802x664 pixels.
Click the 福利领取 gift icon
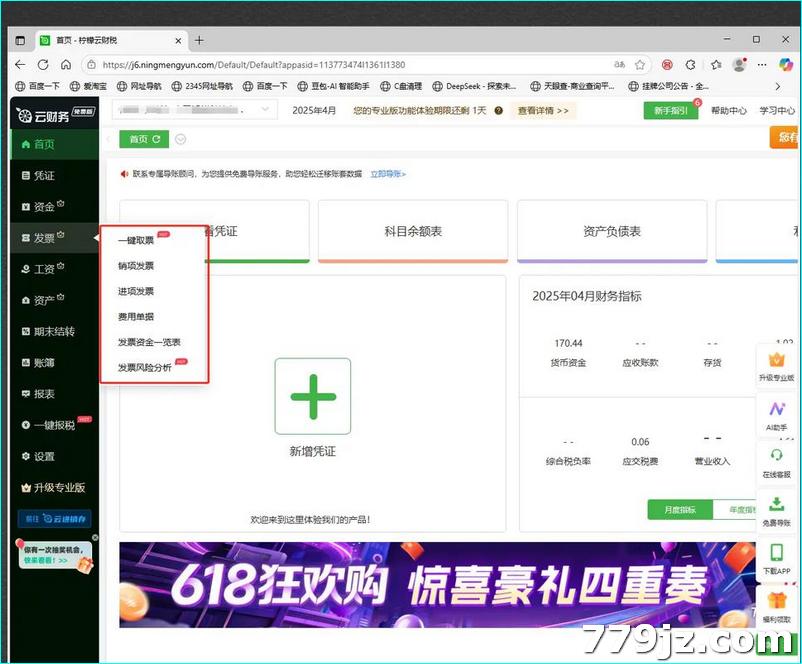tap(776, 608)
